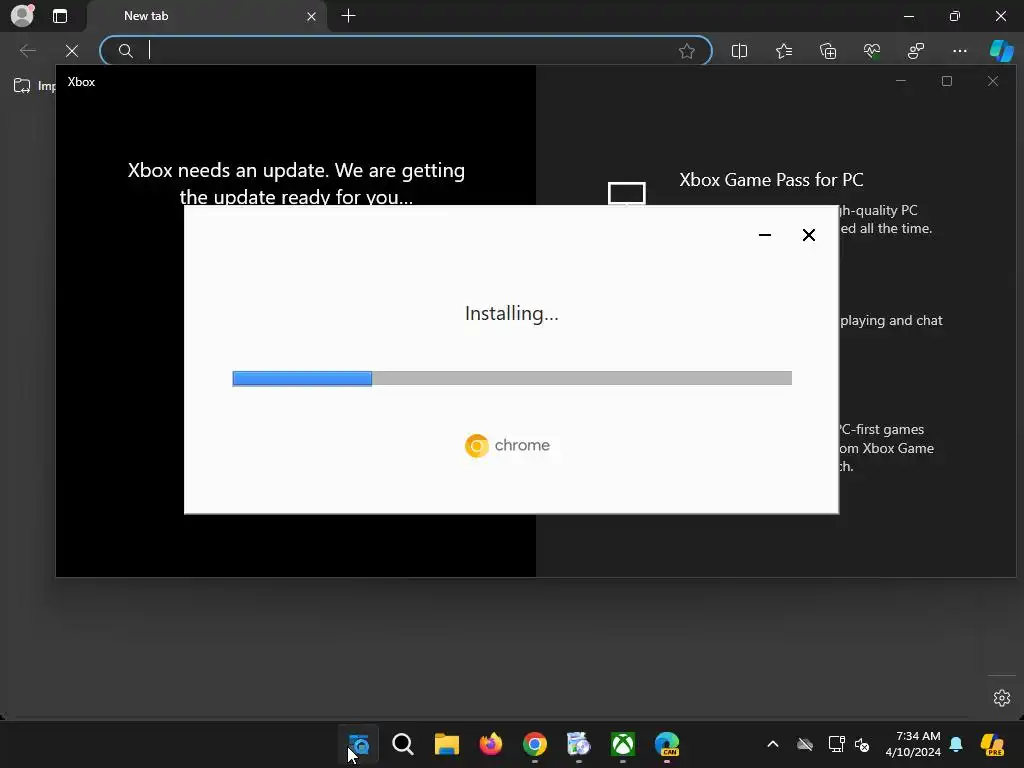Click the Chrome installing progress bar
The height and width of the screenshot is (768, 1024).
[512, 378]
